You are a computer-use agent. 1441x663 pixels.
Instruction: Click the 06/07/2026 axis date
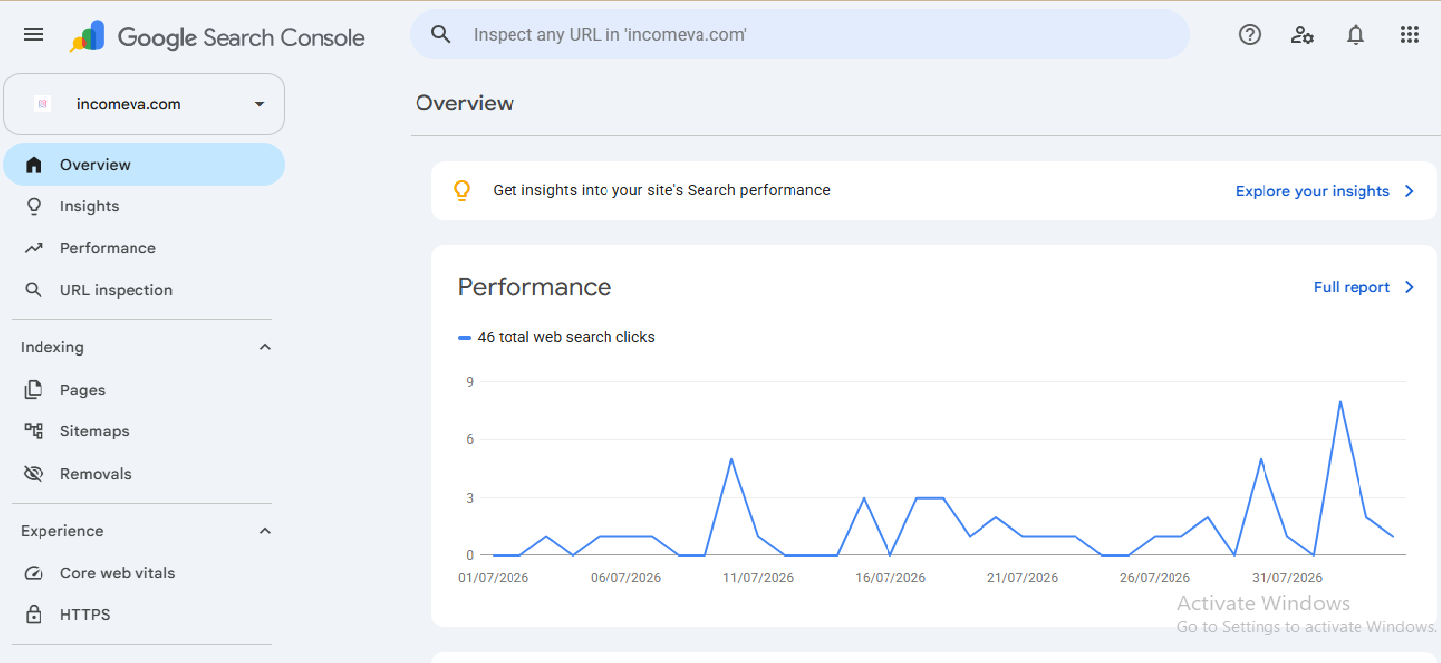pyautogui.click(x=626, y=578)
